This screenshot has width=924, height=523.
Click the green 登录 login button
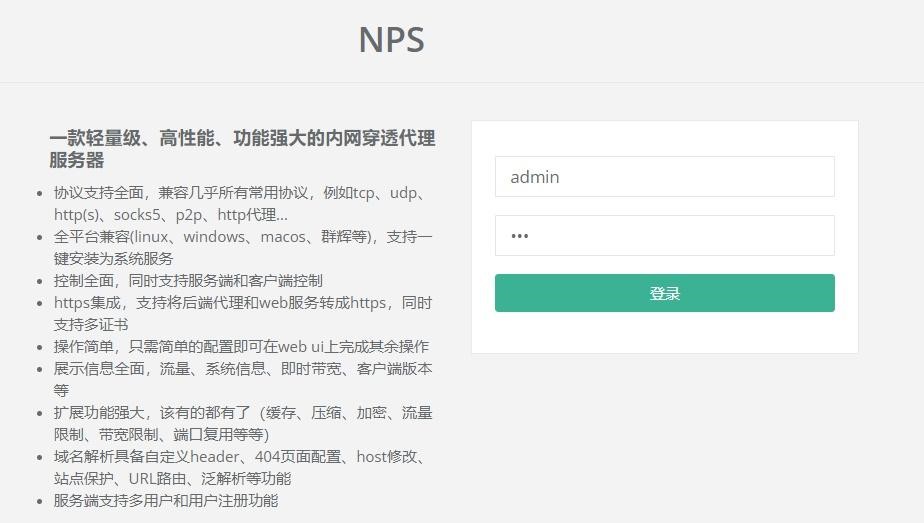point(665,293)
